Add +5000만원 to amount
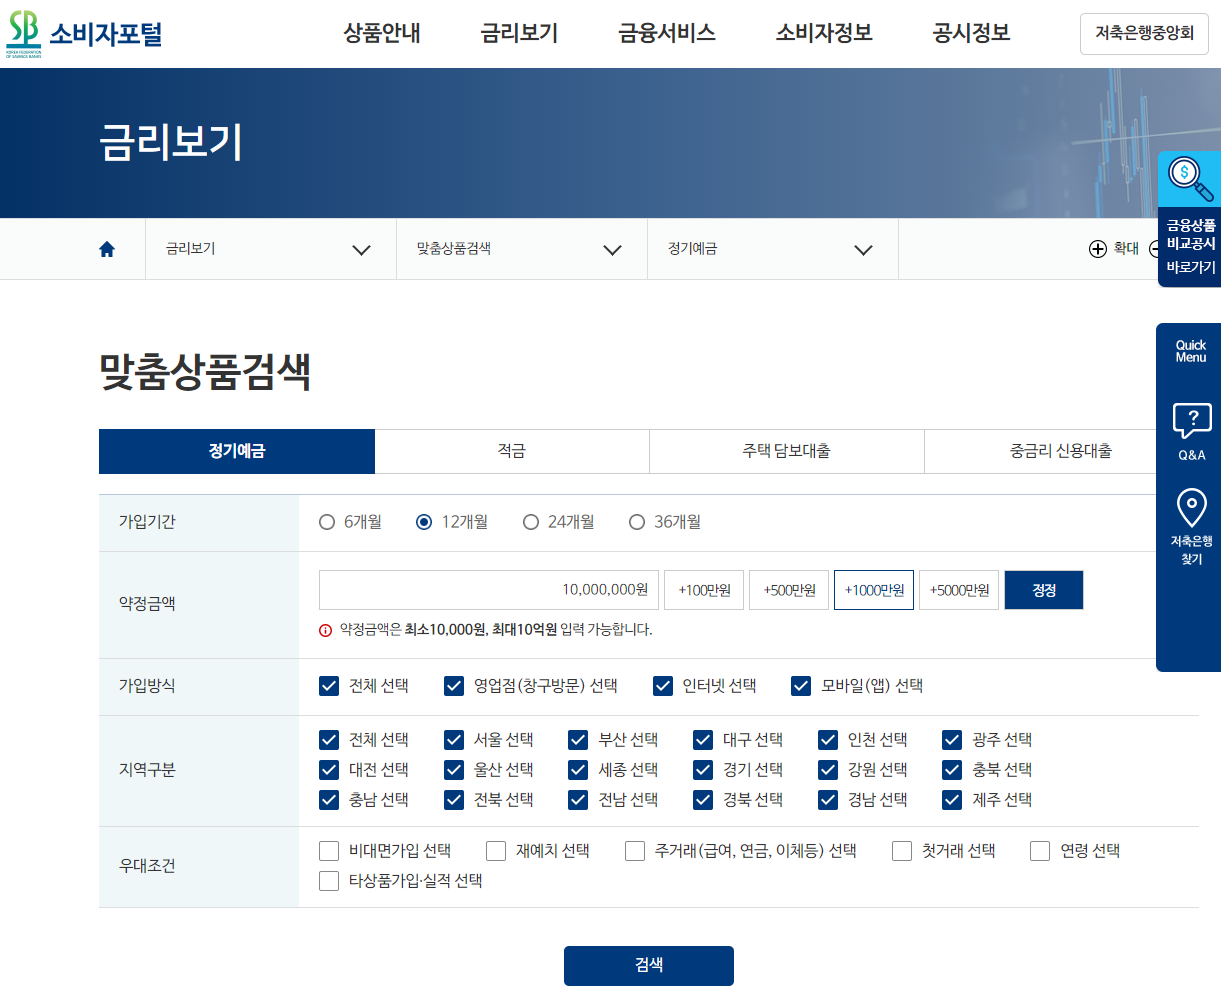 pyautogui.click(x=959, y=590)
